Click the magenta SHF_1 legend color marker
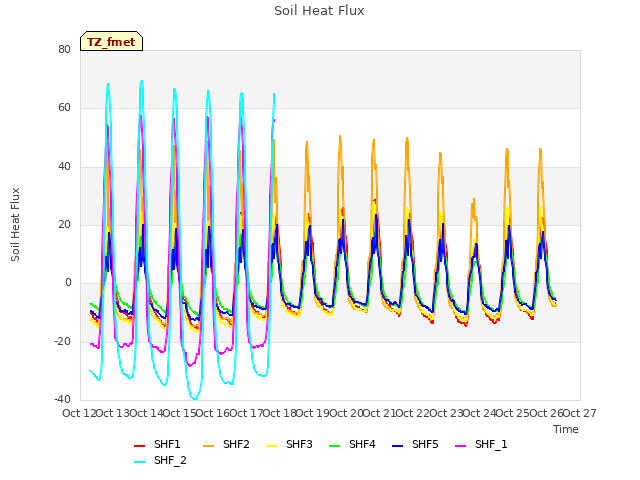 460,446
